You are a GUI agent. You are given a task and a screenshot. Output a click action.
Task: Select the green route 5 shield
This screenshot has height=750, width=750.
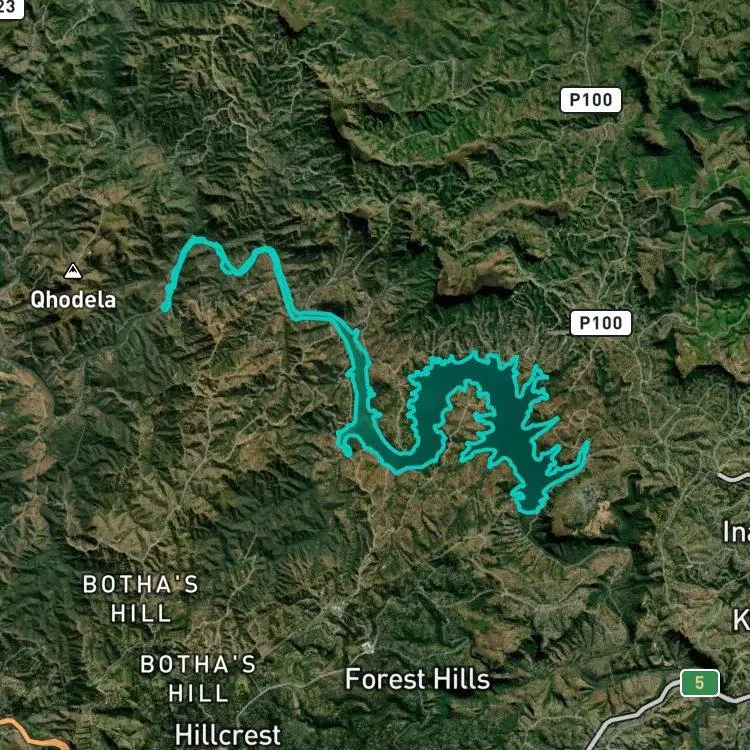[700, 683]
